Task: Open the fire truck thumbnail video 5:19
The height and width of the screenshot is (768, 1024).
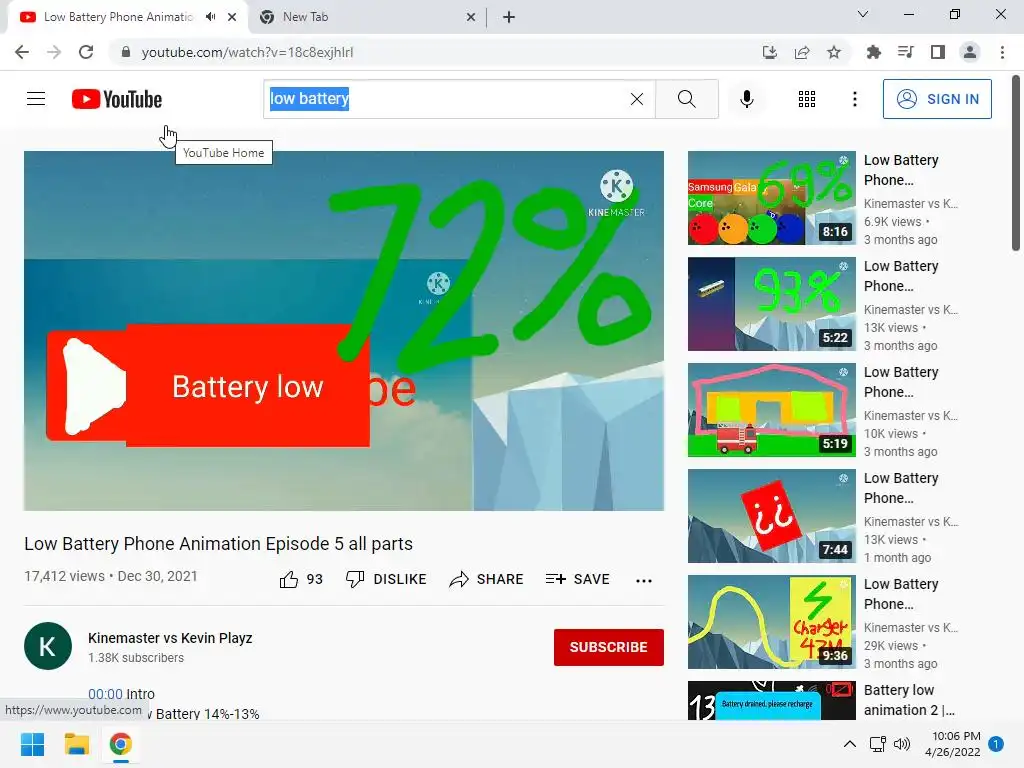Action: [771, 410]
